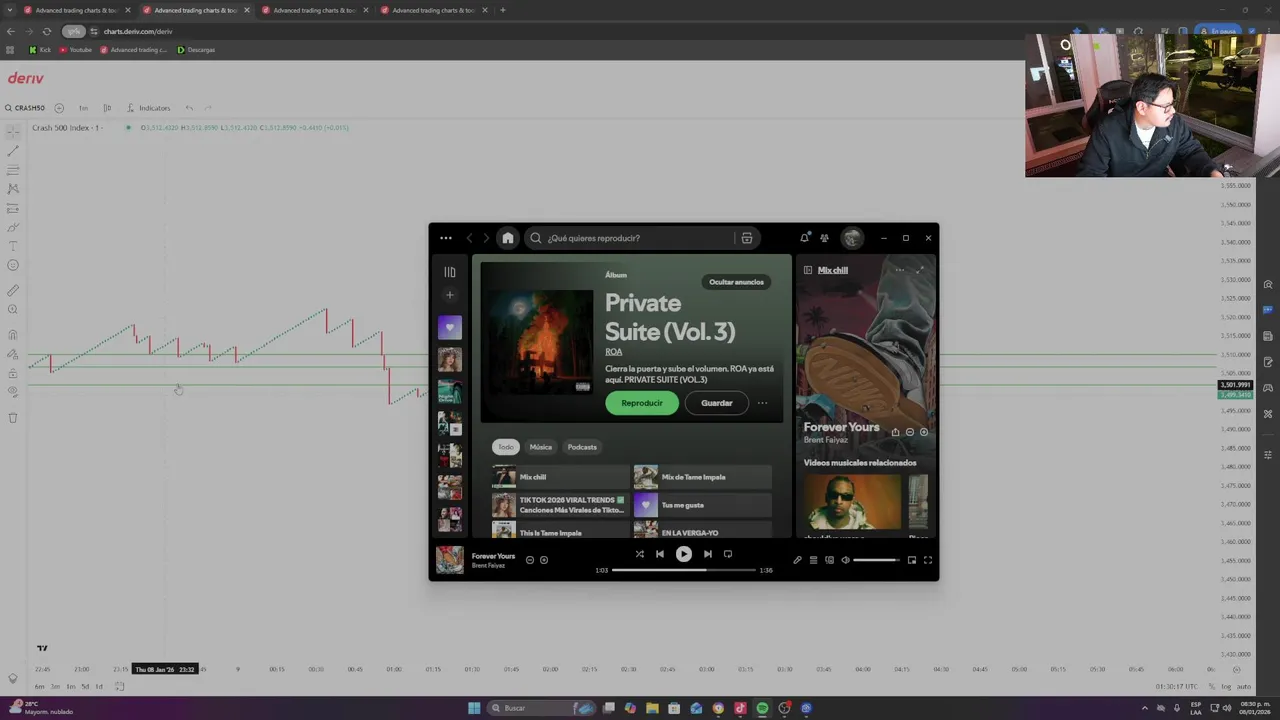The width and height of the screenshot is (1280, 720).
Task: Open Spotify notifications bell
Action: coord(804,238)
